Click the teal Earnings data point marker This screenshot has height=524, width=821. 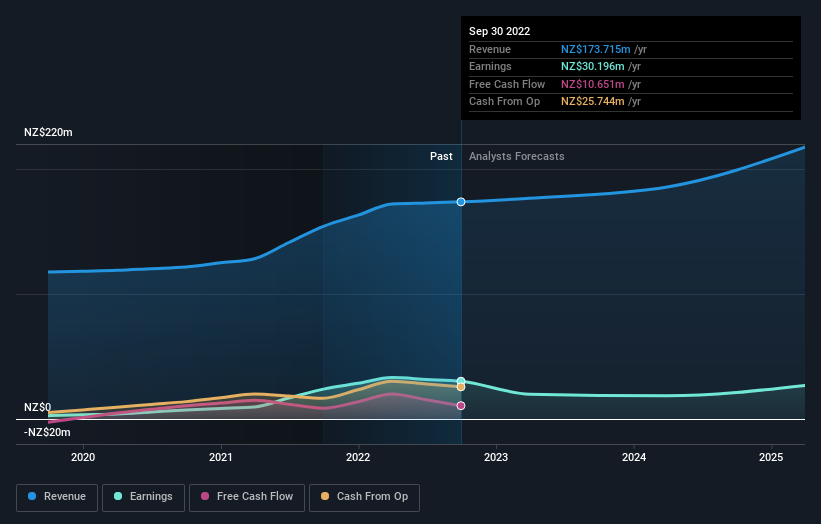pos(461,381)
